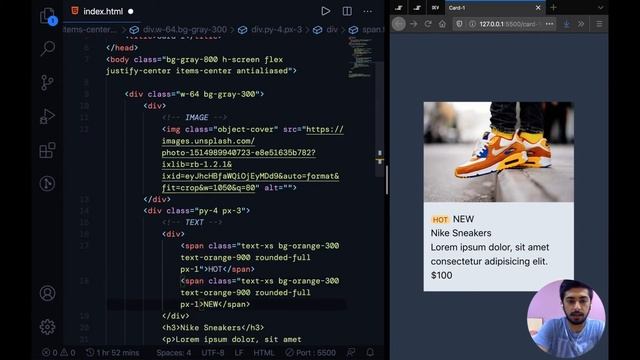Open the Source Control view
Viewport: 640px width, 360px height.
coord(47,82)
